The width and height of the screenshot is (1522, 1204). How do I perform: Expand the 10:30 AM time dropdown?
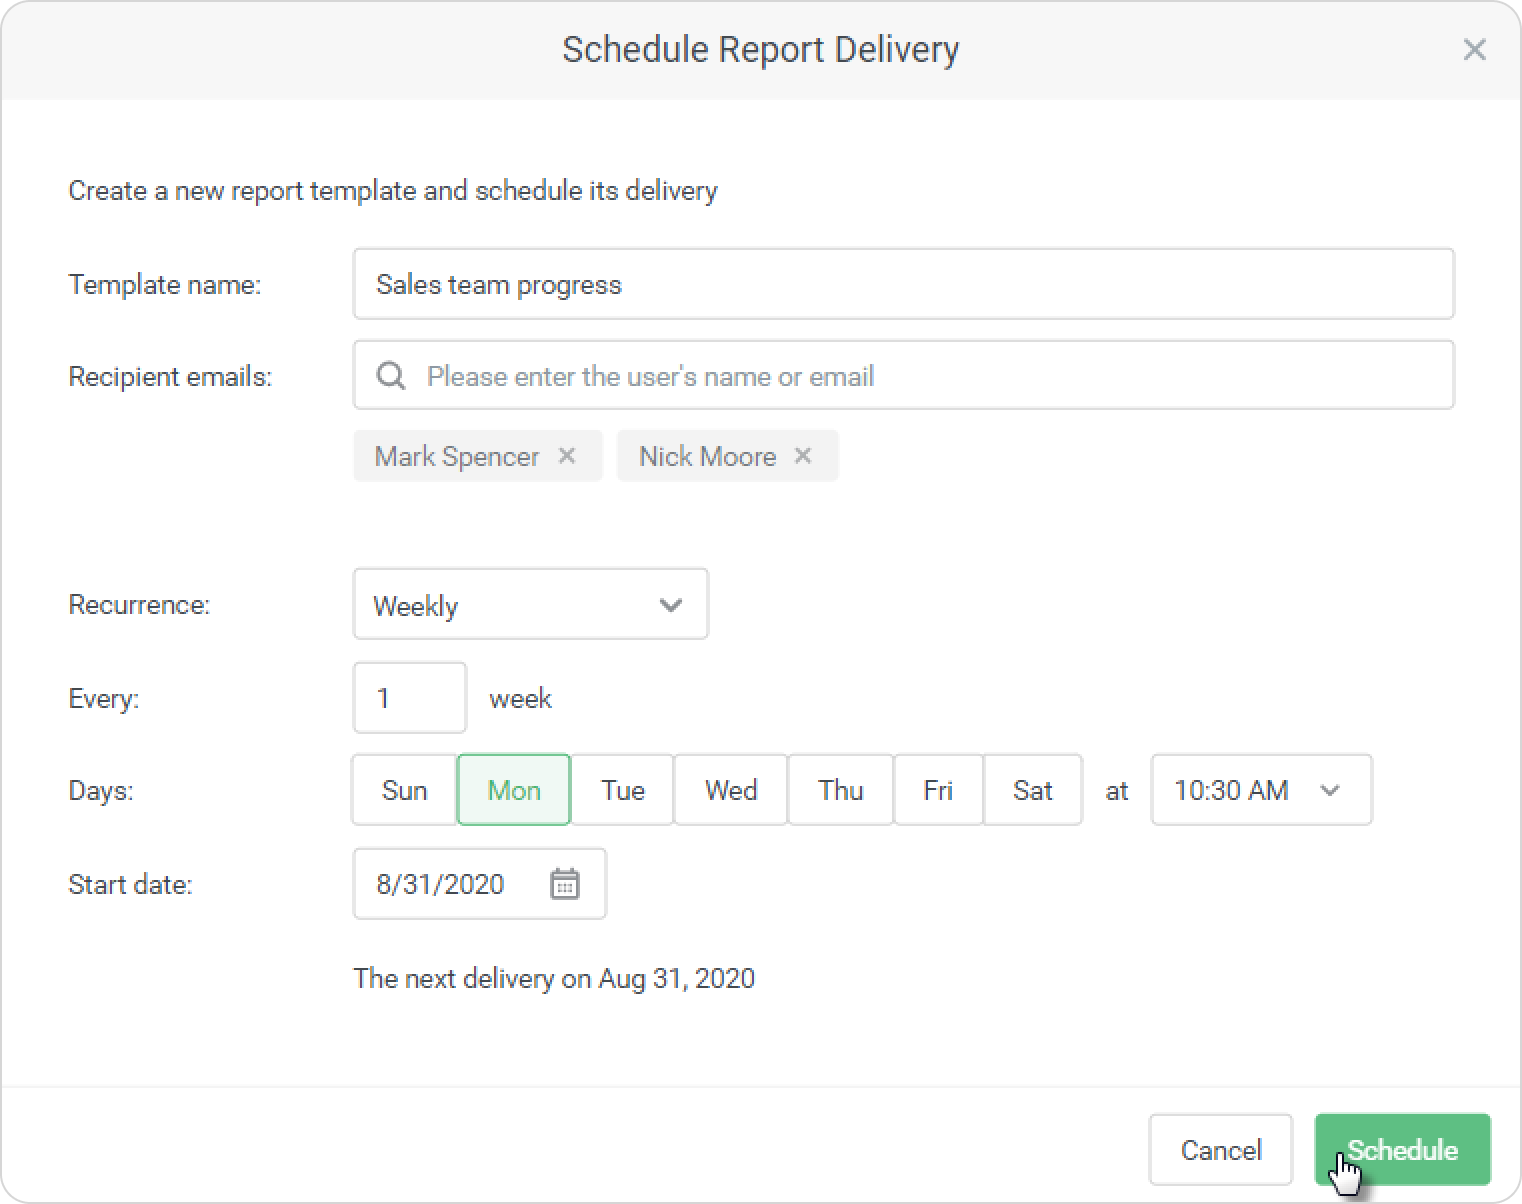click(1261, 790)
